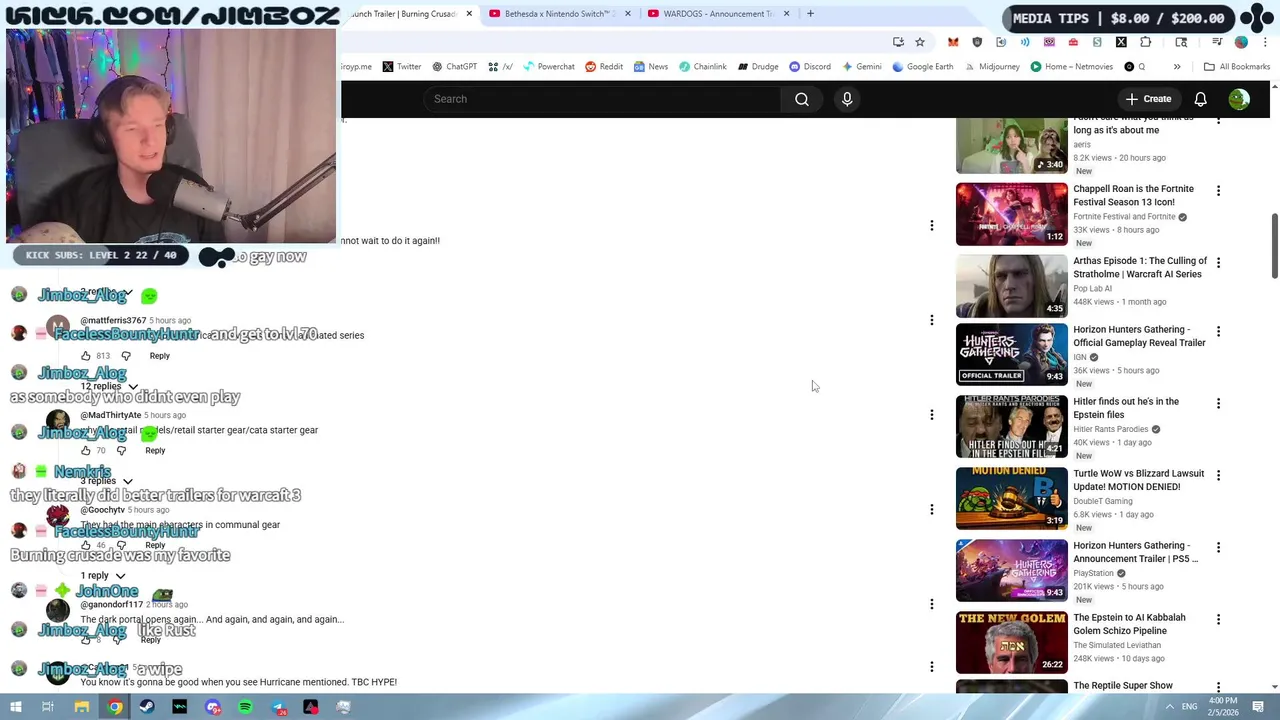Viewport: 1280px width, 720px height.
Task: Open more options for Hitler finds out video
Action: click(x=1218, y=404)
